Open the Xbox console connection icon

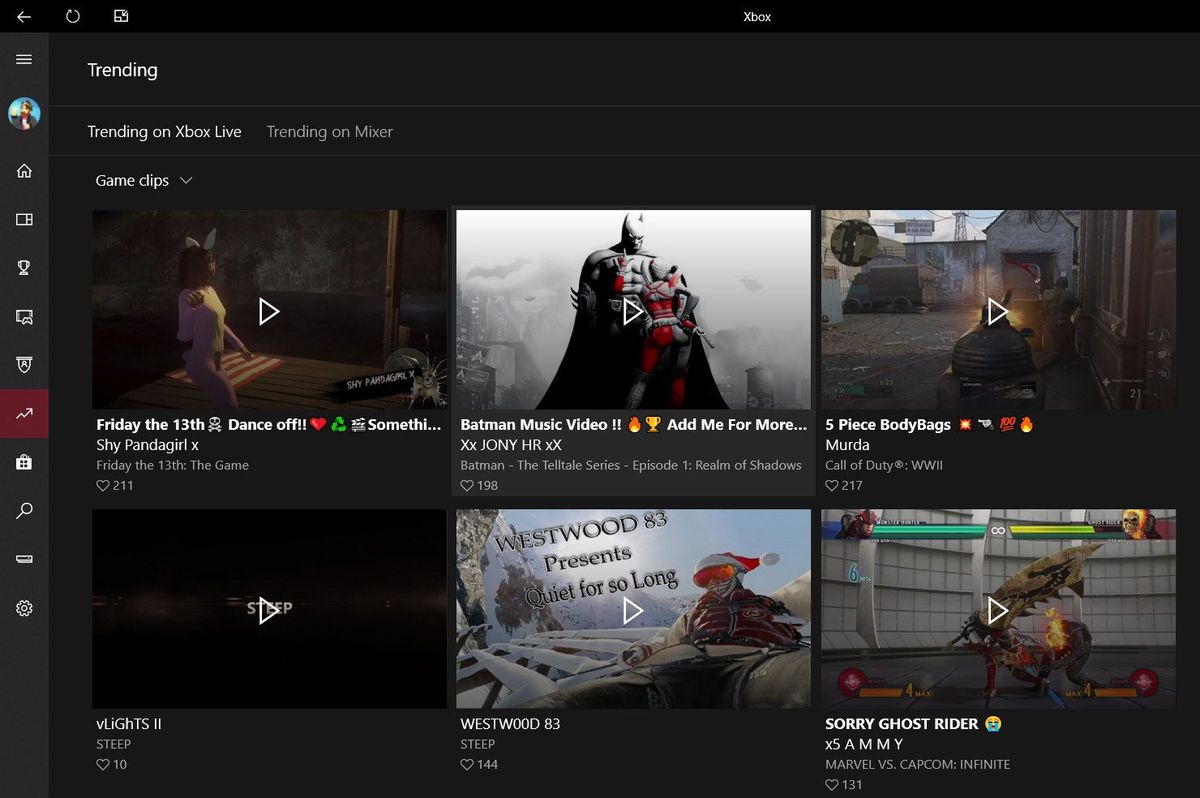click(x=24, y=558)
